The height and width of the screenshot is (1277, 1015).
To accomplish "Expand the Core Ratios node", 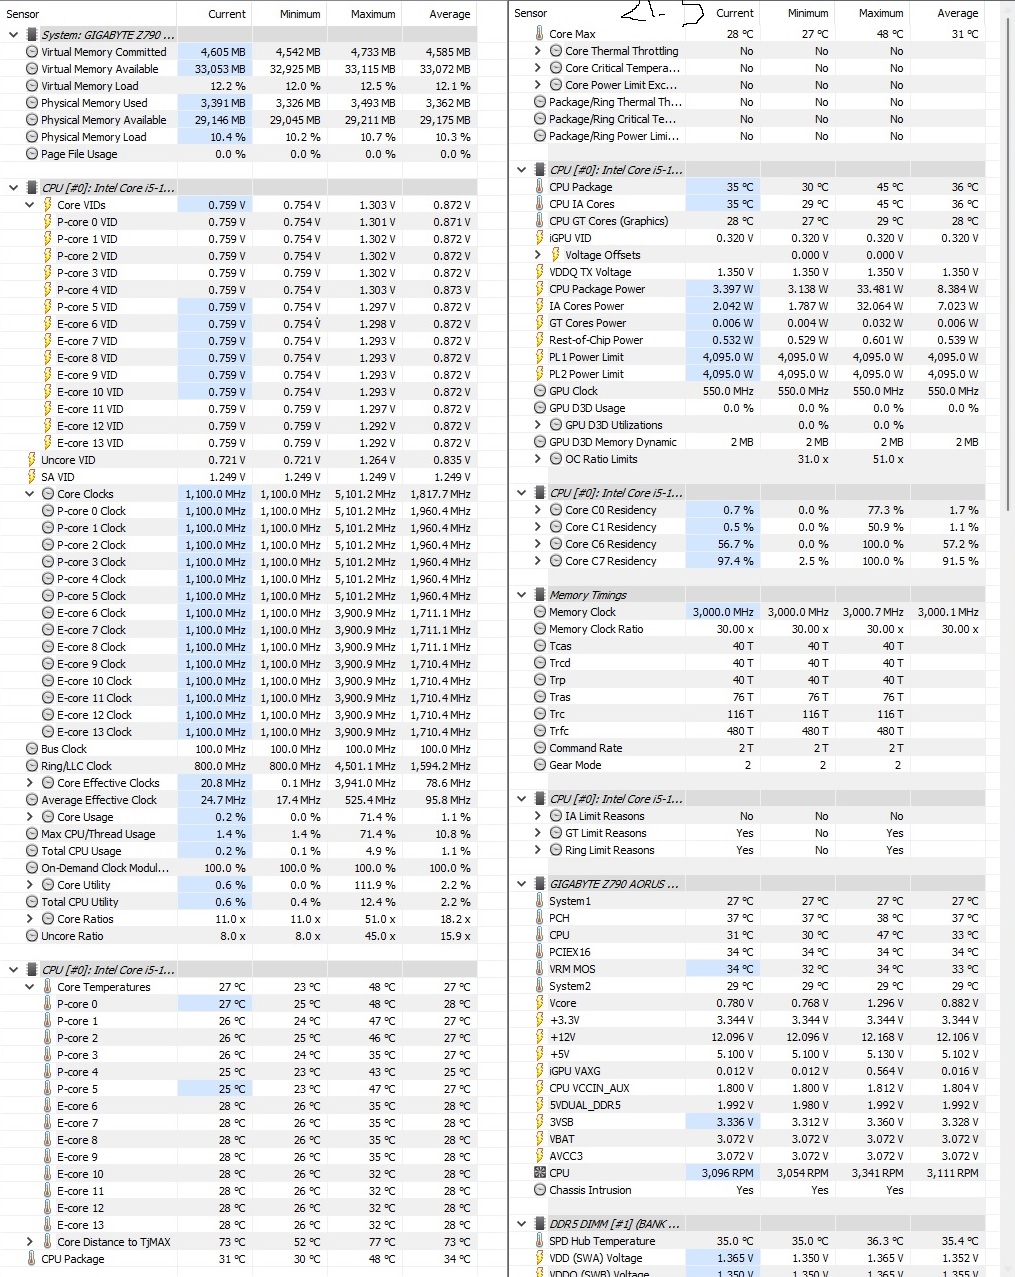I will pyautogui.click(x=29, y=919).
